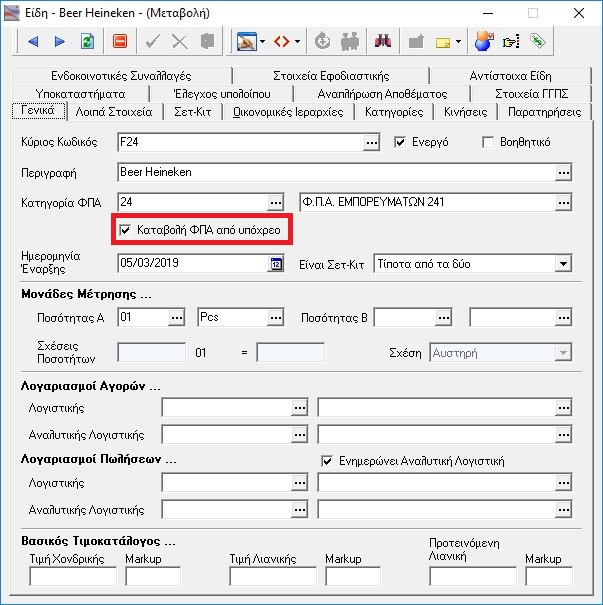
Task: Expand the Είναι Σετ-Κιτ combo box
Action: (x=563, y=264)
